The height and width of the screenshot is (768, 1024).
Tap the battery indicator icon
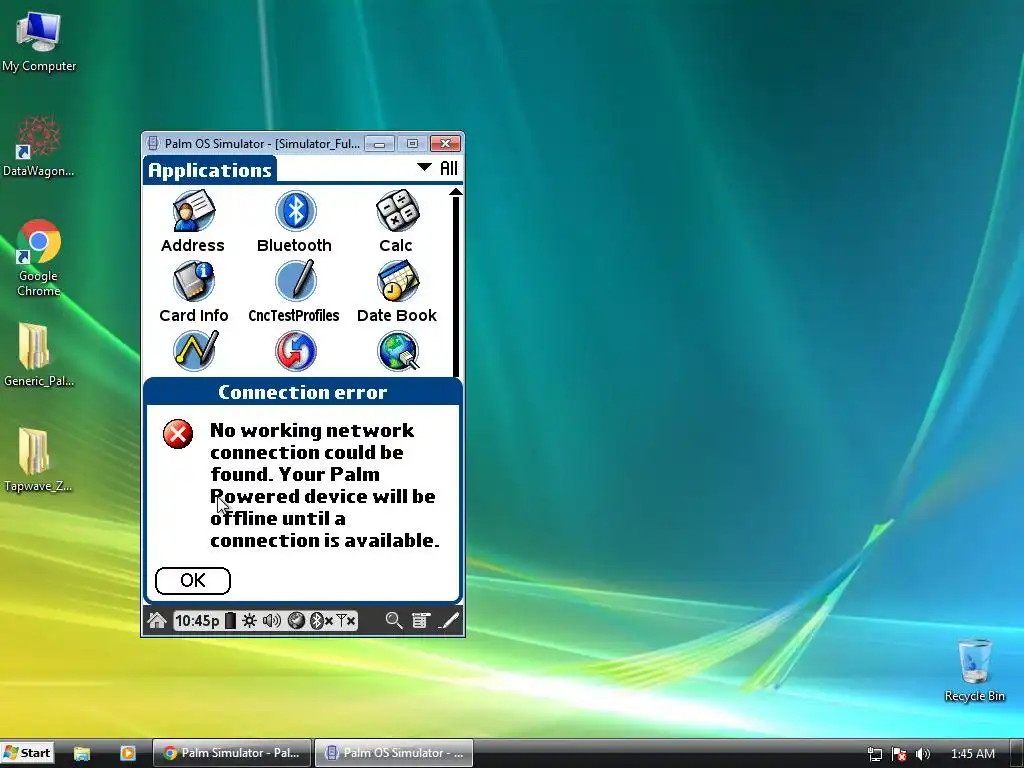pyautogui.click(x=230, y=620)
